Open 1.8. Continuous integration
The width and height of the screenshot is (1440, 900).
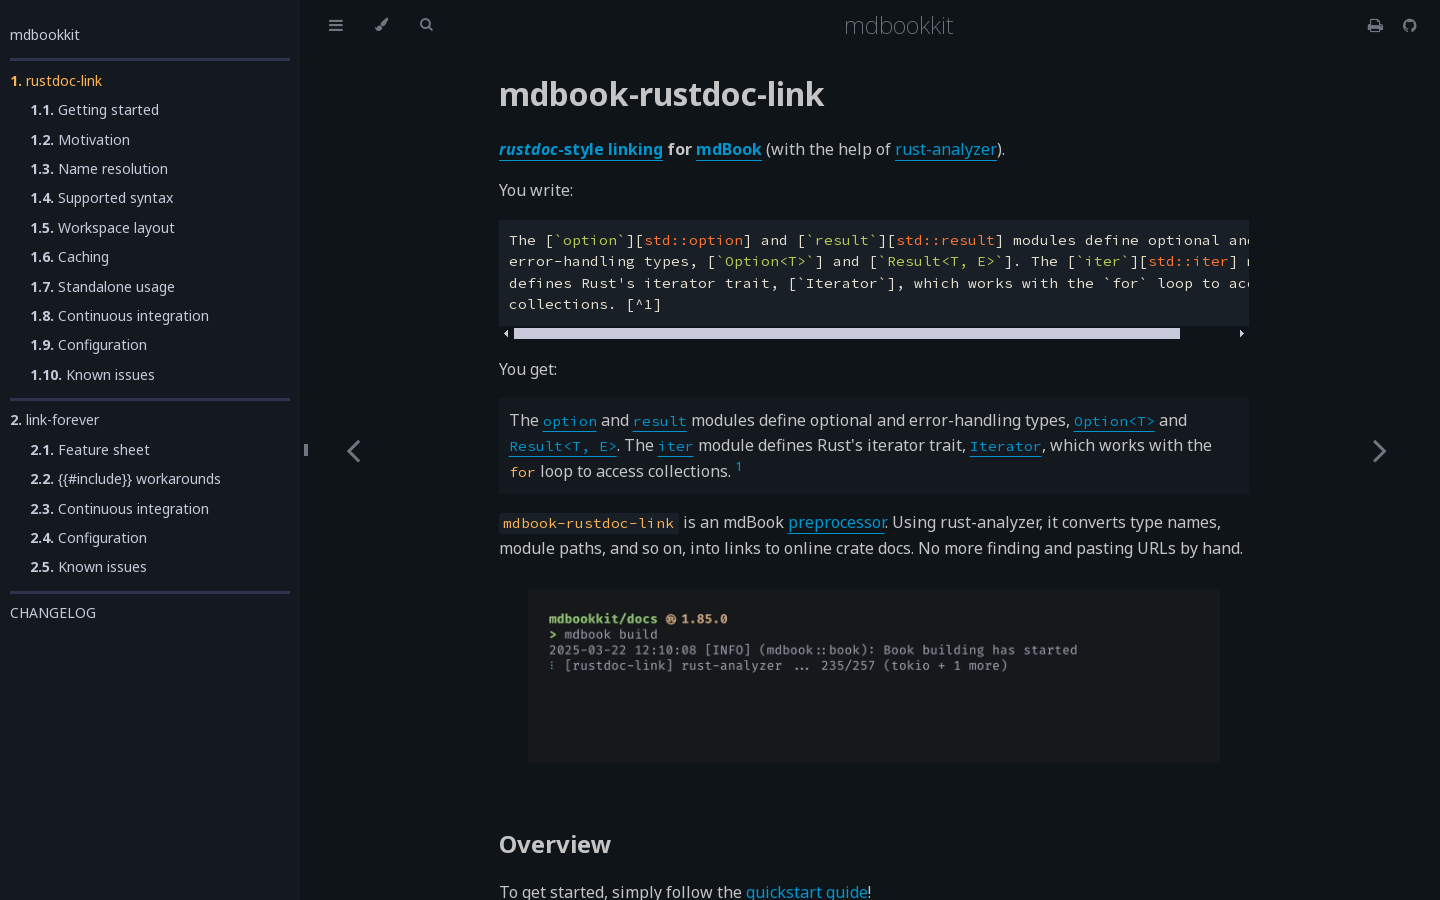[x=119, y=316]
